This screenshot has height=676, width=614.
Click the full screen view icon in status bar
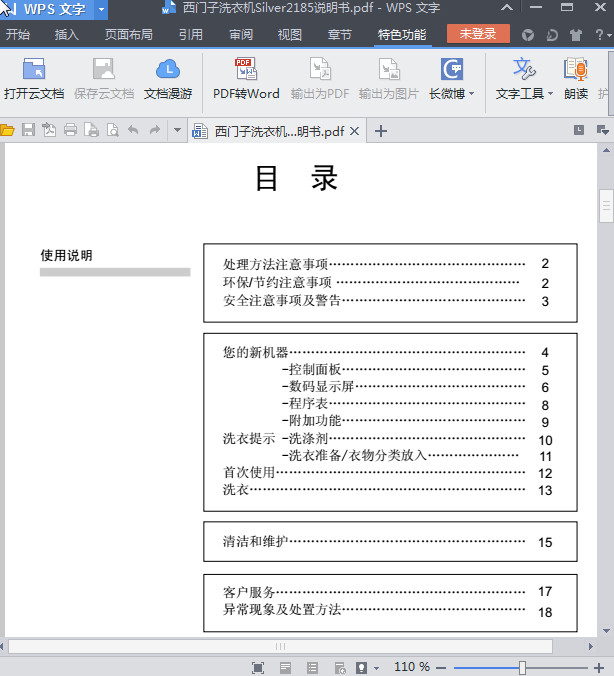point(258,668)
